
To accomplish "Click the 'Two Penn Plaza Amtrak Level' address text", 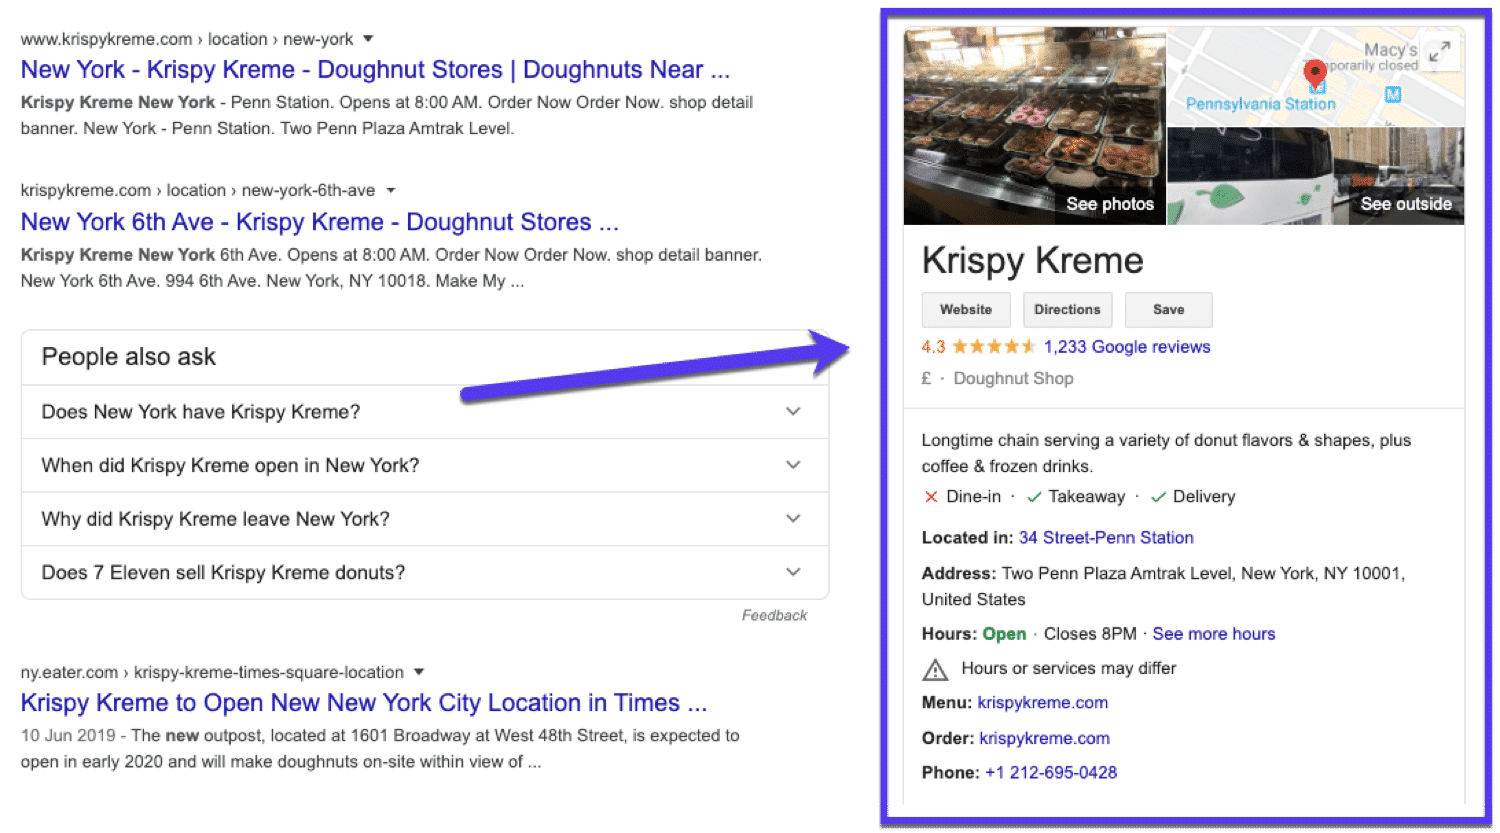I will [1117, 574].
